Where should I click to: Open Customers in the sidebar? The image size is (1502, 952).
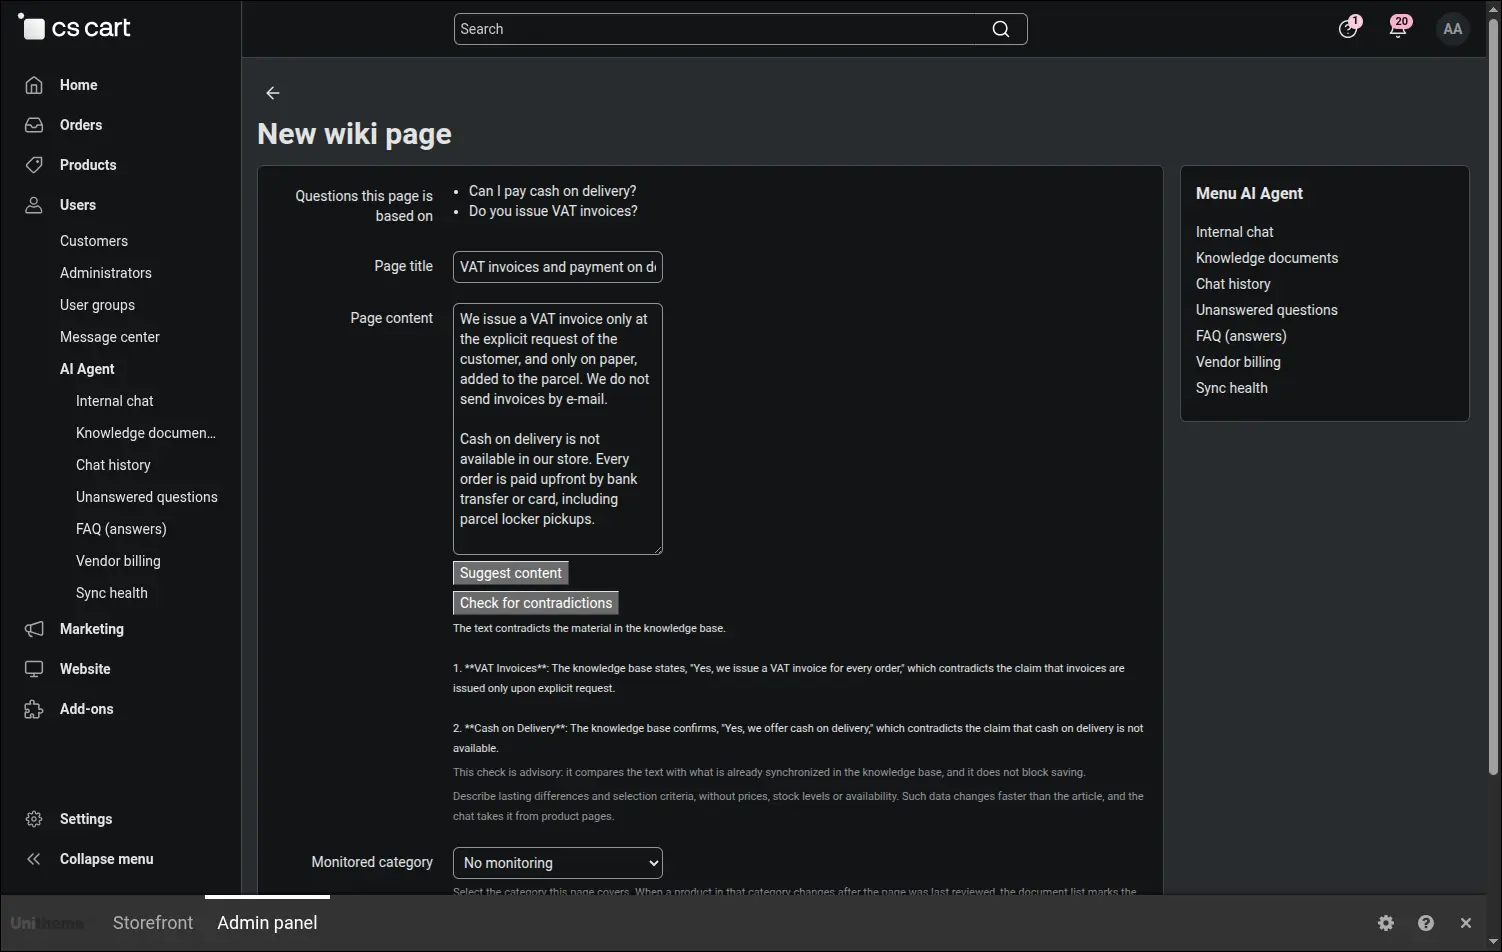click(94, 241)
